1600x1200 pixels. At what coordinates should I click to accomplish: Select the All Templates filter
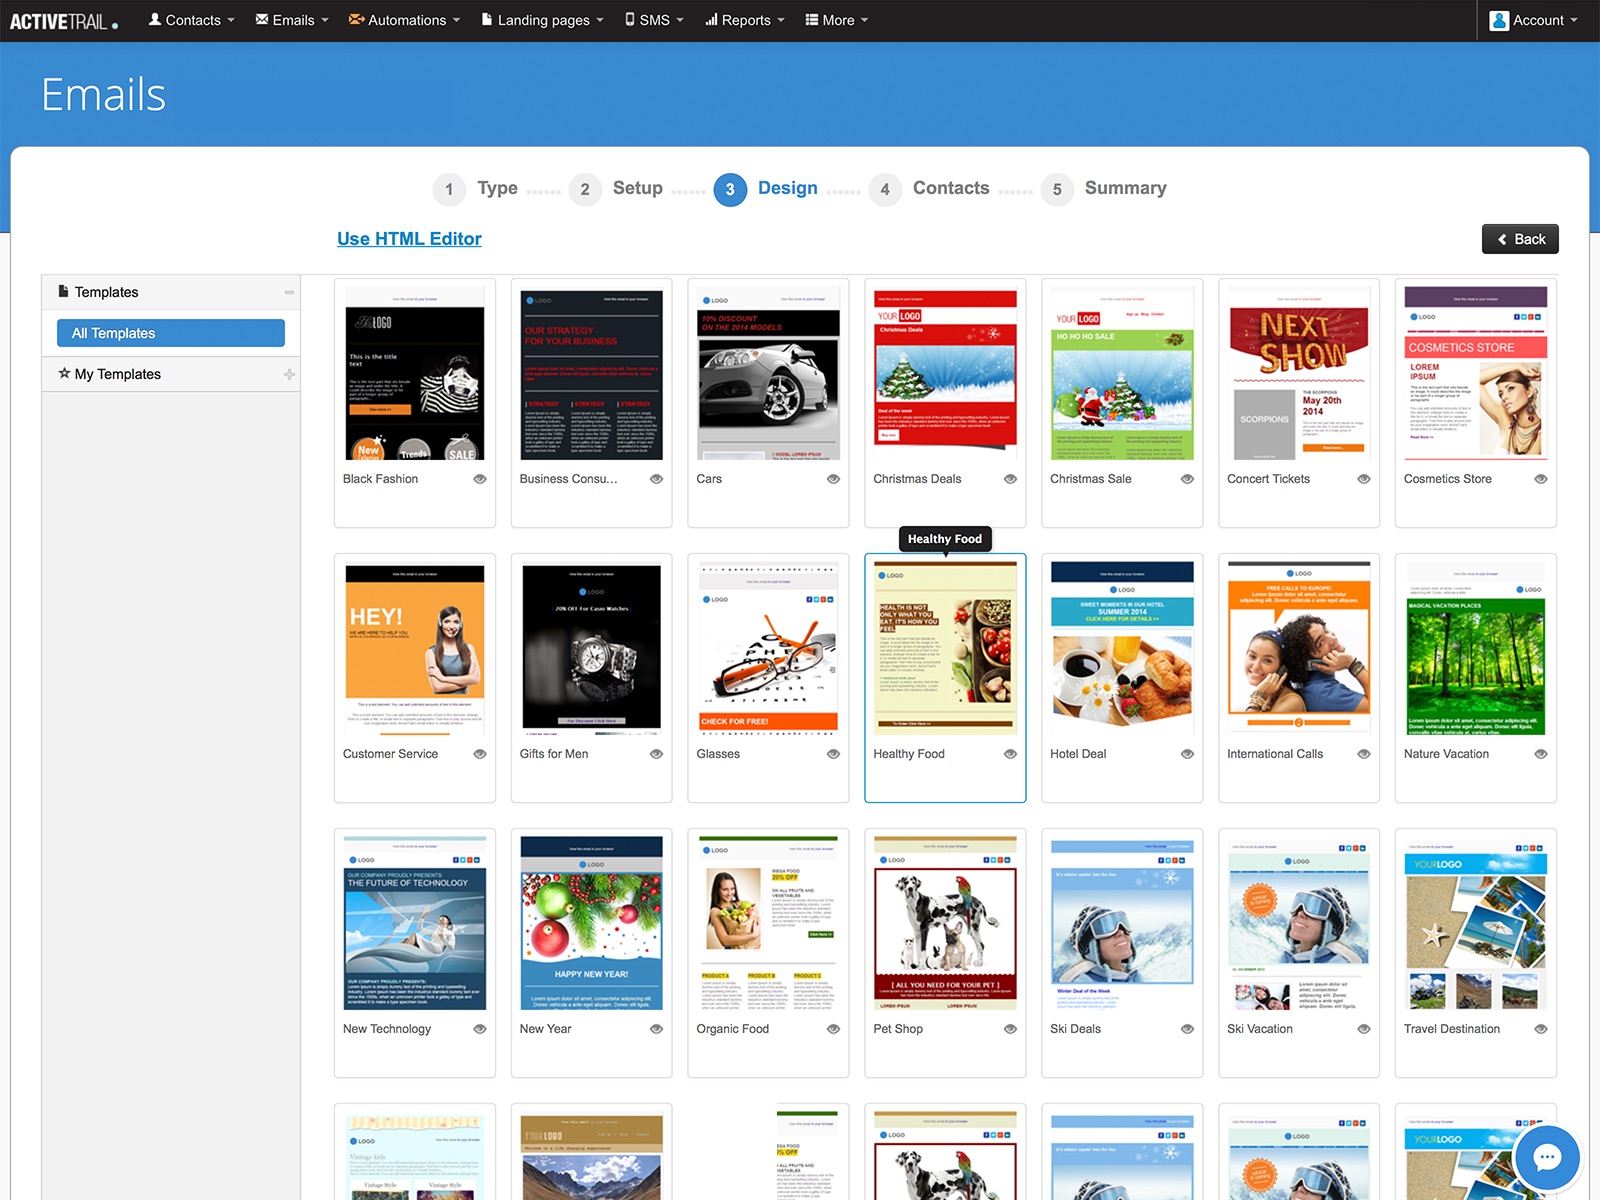point(171,333)
